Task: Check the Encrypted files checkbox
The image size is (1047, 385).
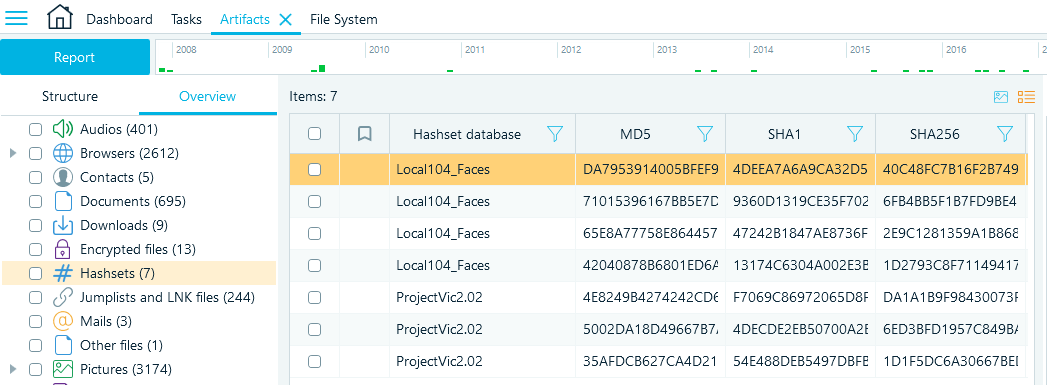Action: (x=35, y=250)
